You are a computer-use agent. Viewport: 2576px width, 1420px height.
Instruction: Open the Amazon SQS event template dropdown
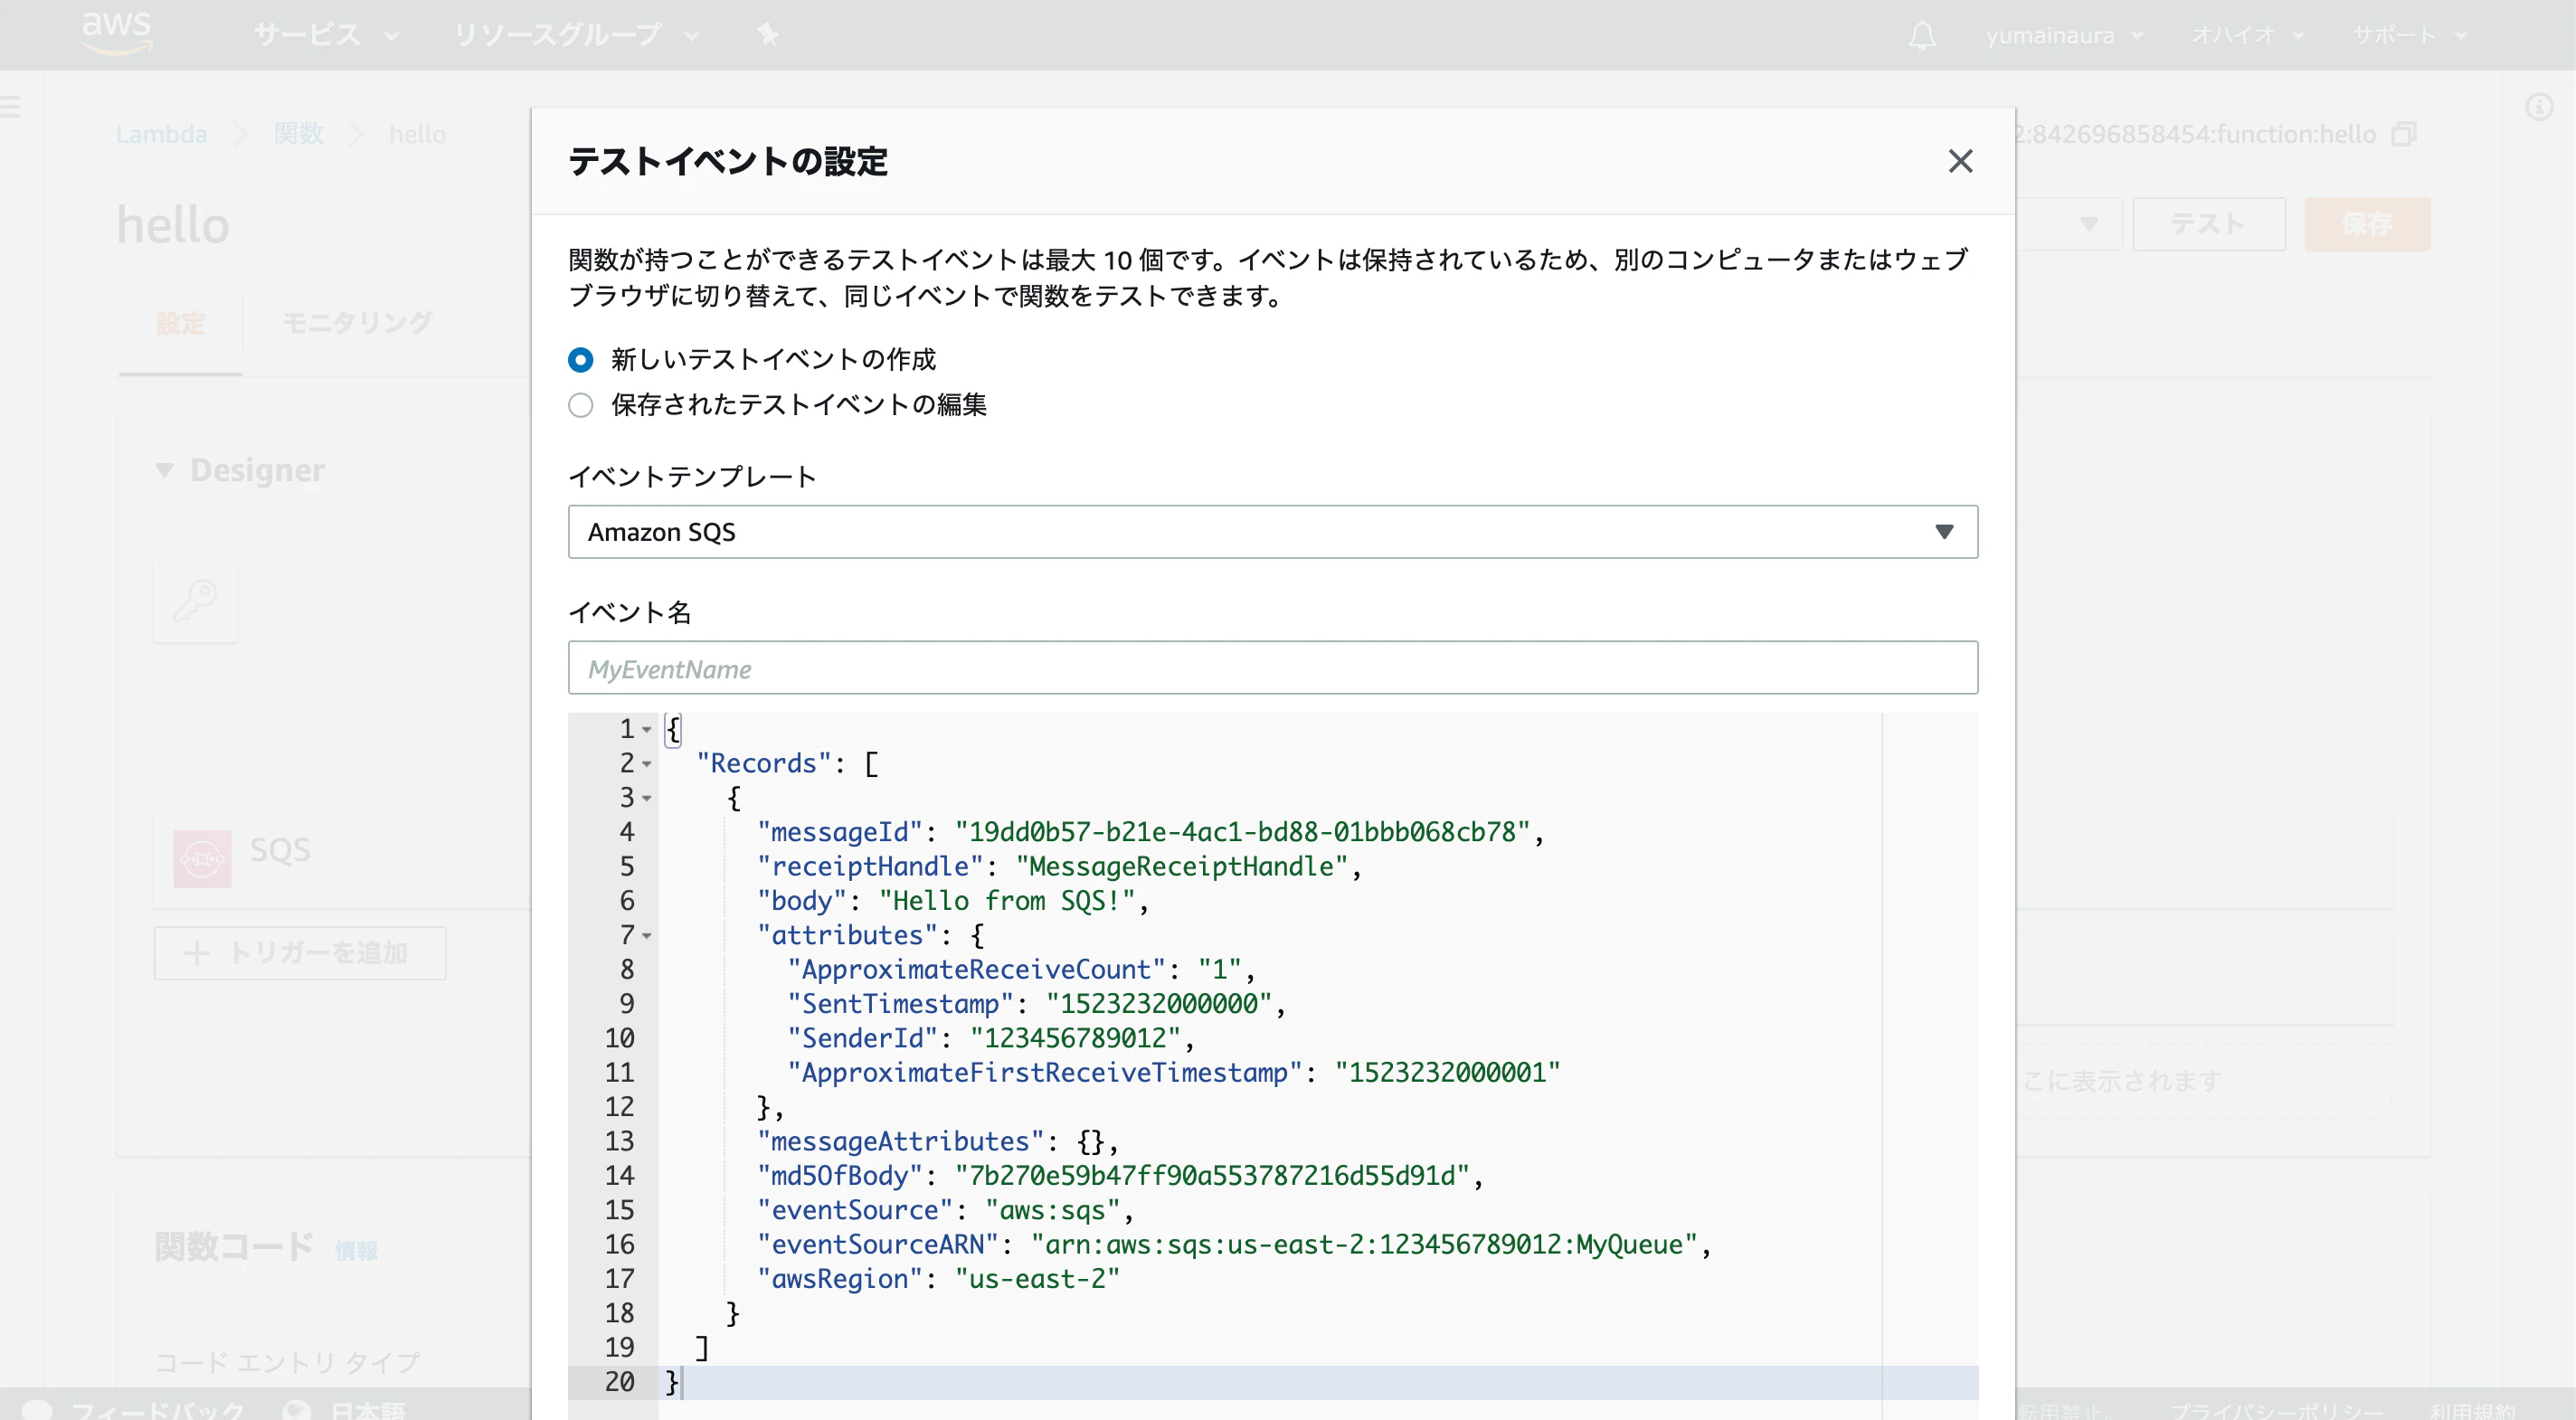point(1272,532)
